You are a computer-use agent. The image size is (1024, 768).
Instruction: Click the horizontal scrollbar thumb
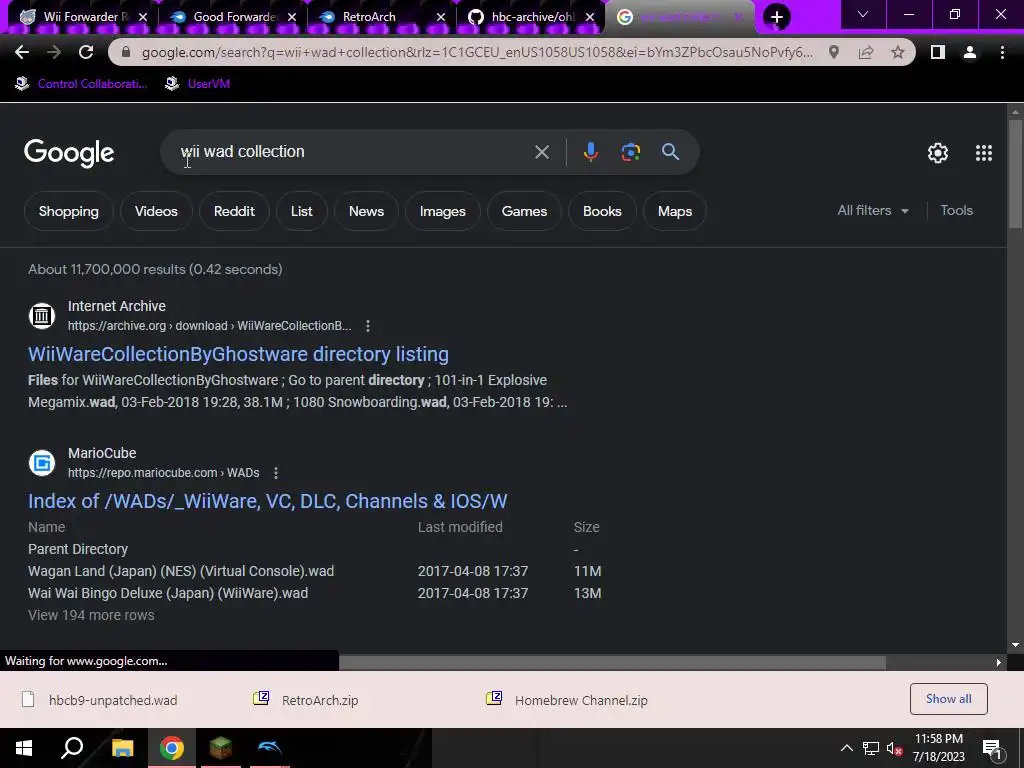click(612, 662)
